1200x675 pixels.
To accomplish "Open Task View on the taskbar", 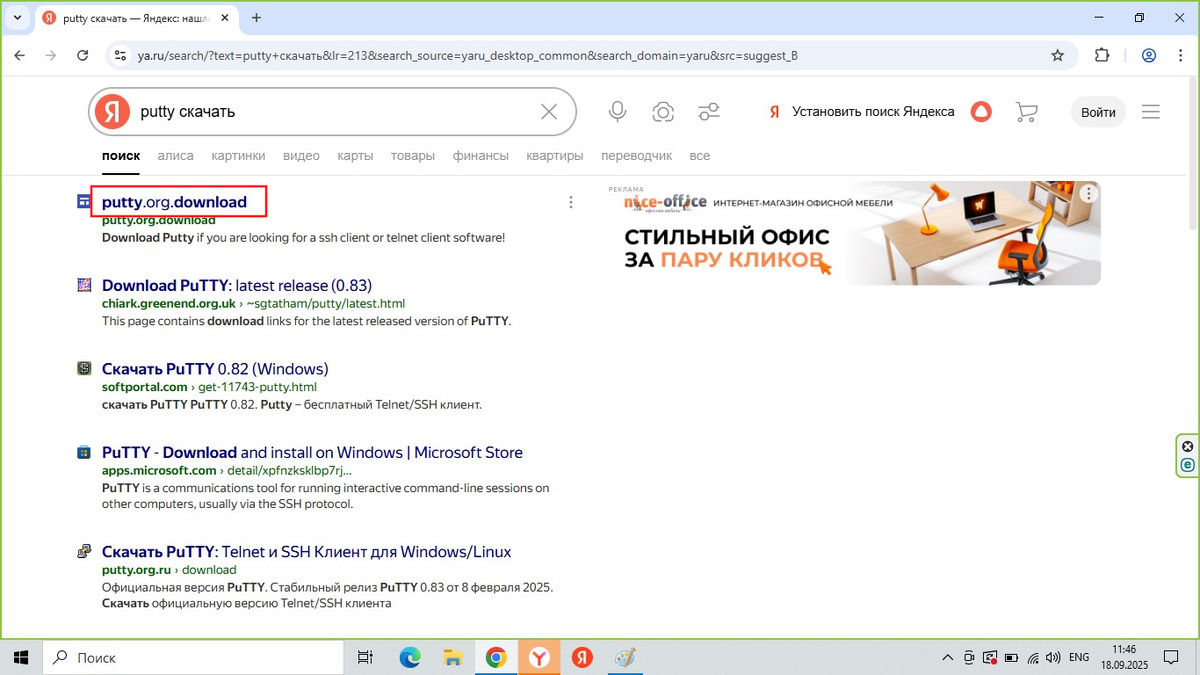I will pyautogui.click(x=365, y=657).
